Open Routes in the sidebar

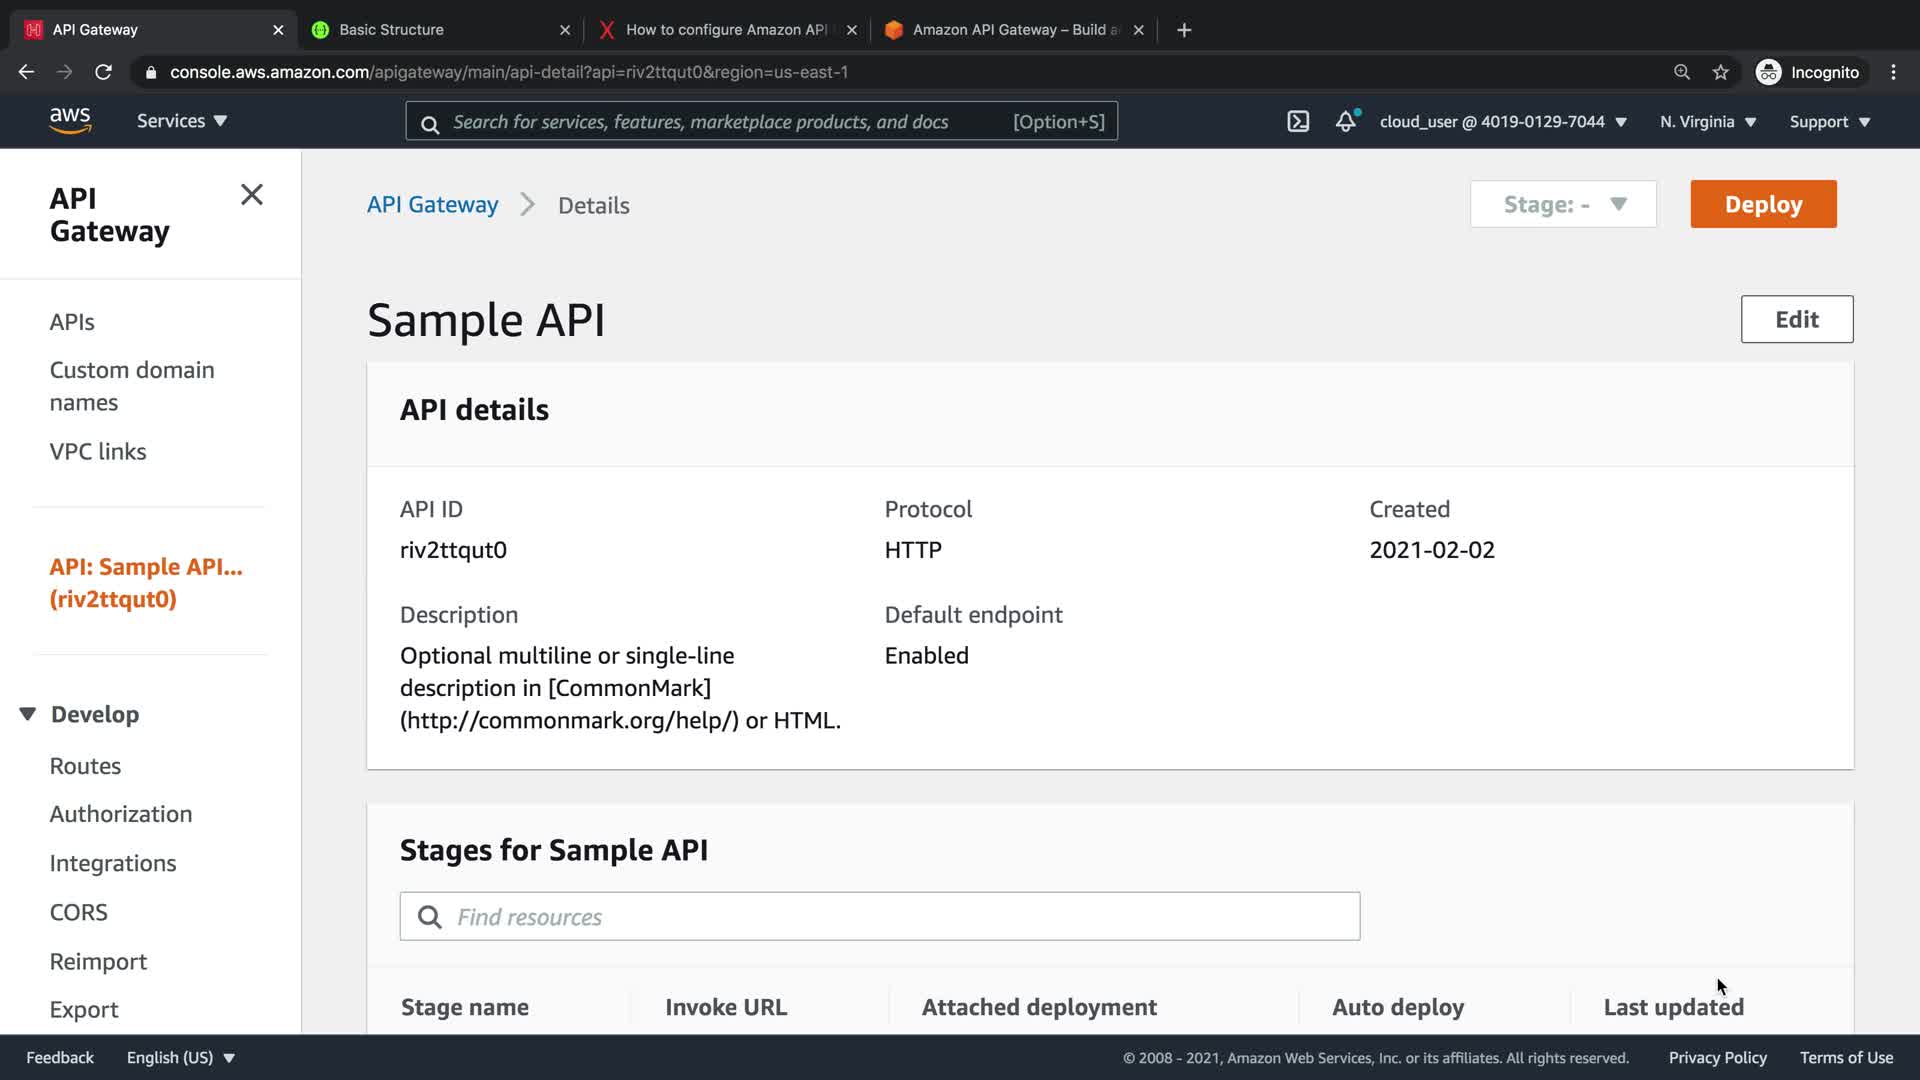tap(85, 766)
